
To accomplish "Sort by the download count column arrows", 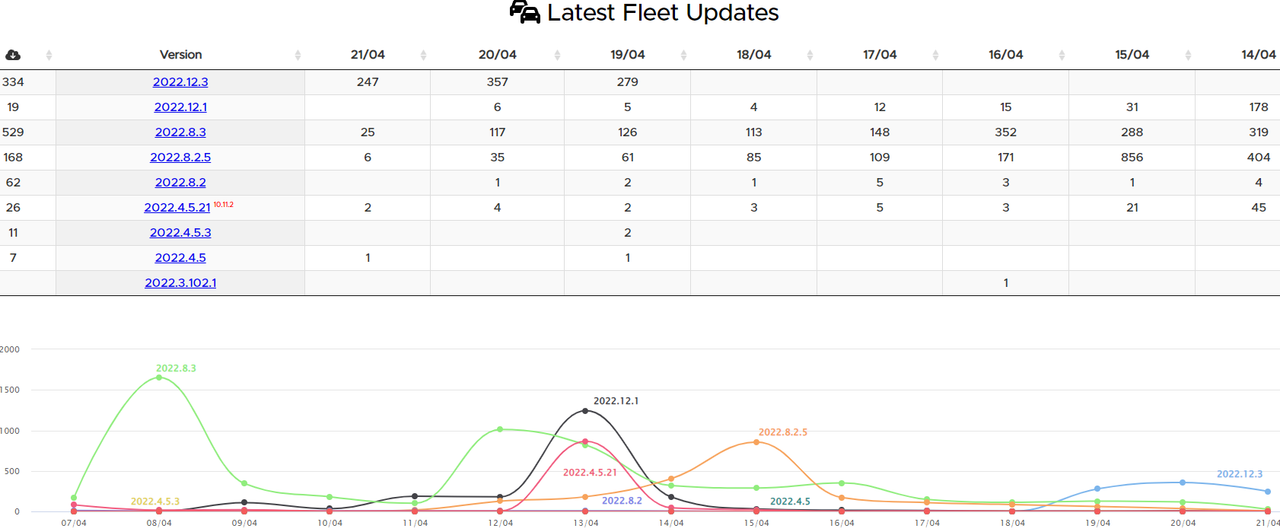I will (49, 55).
